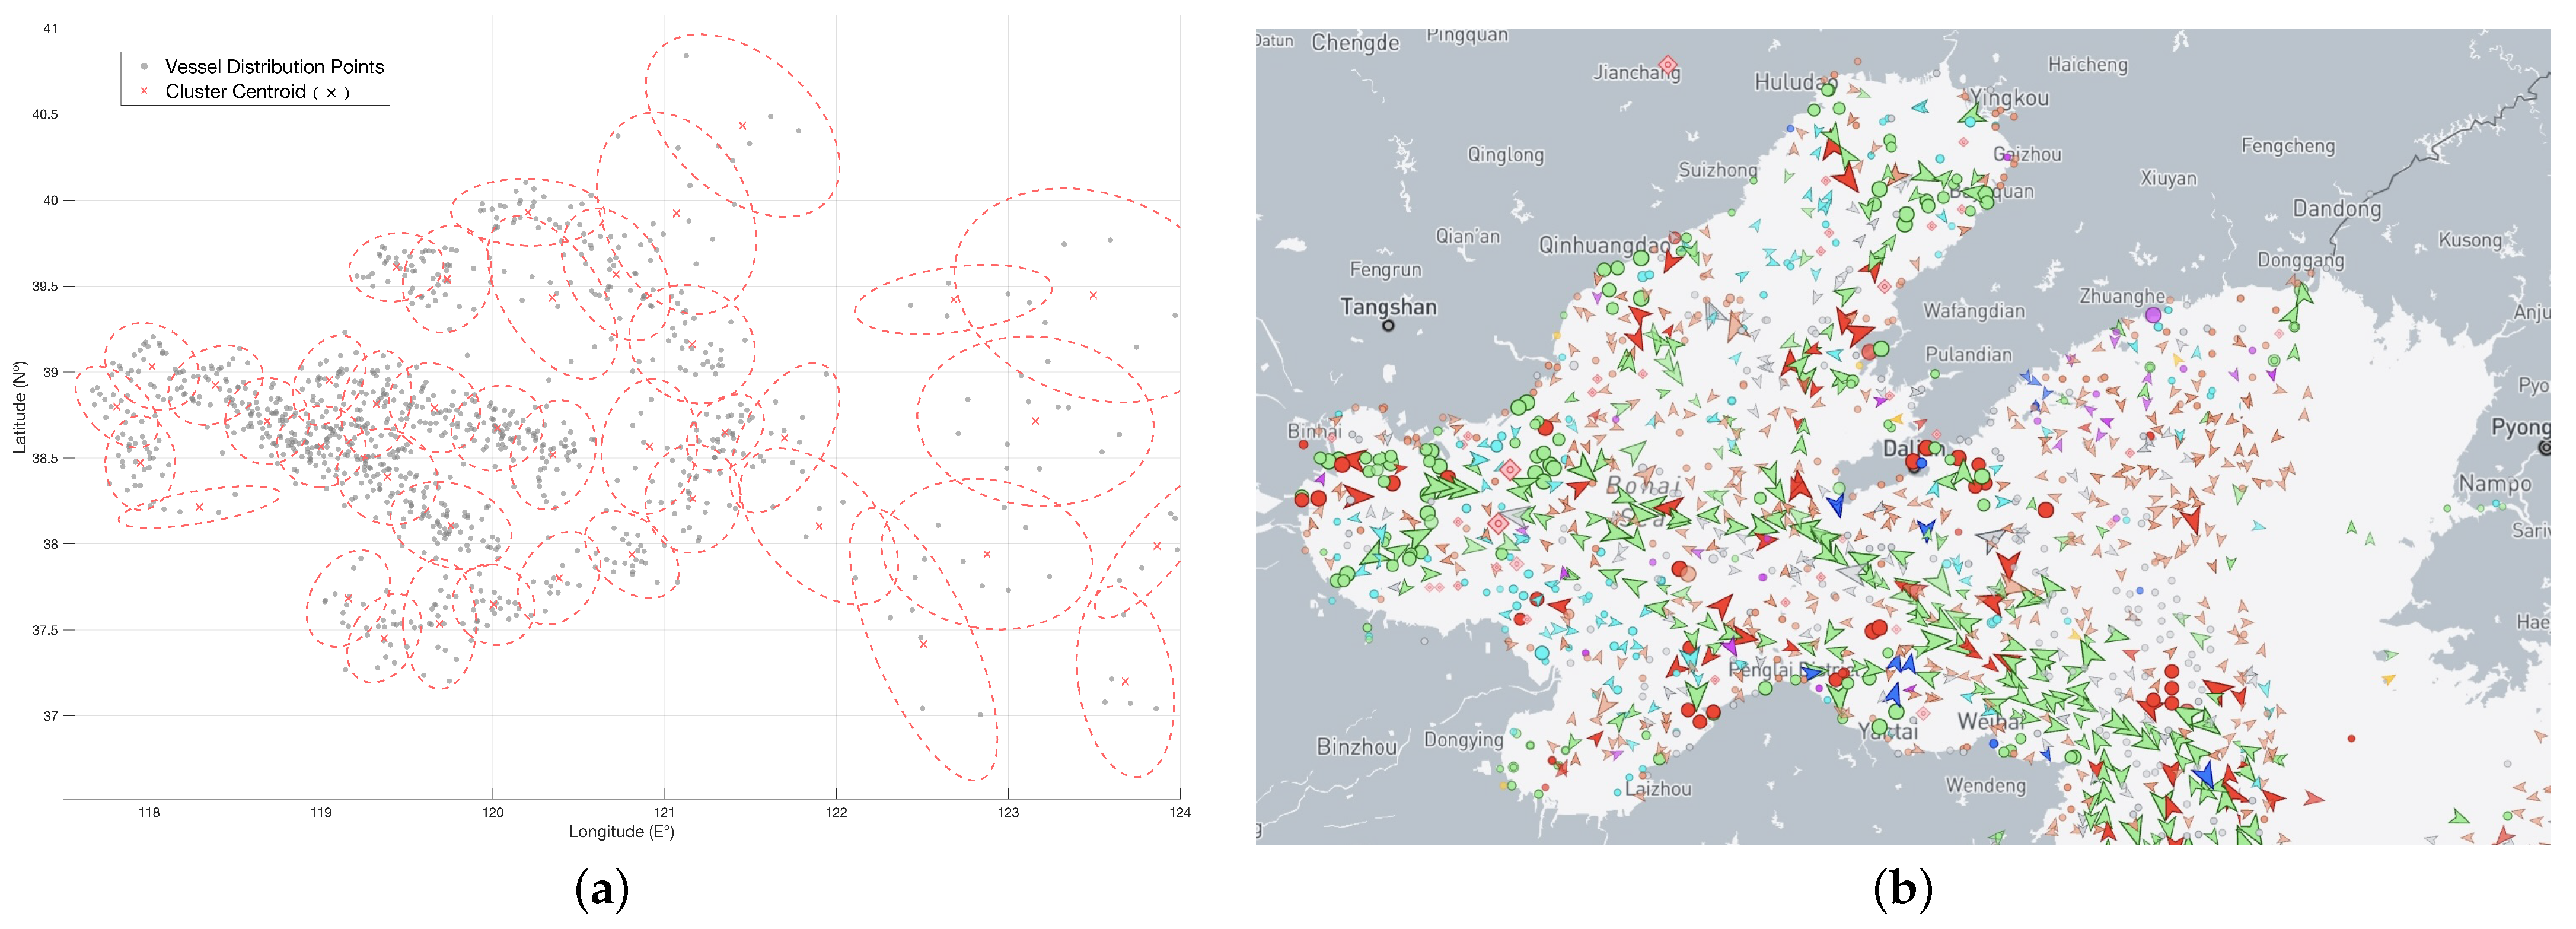Select the pink diamond marker near Jianchang

(1667, 64)
